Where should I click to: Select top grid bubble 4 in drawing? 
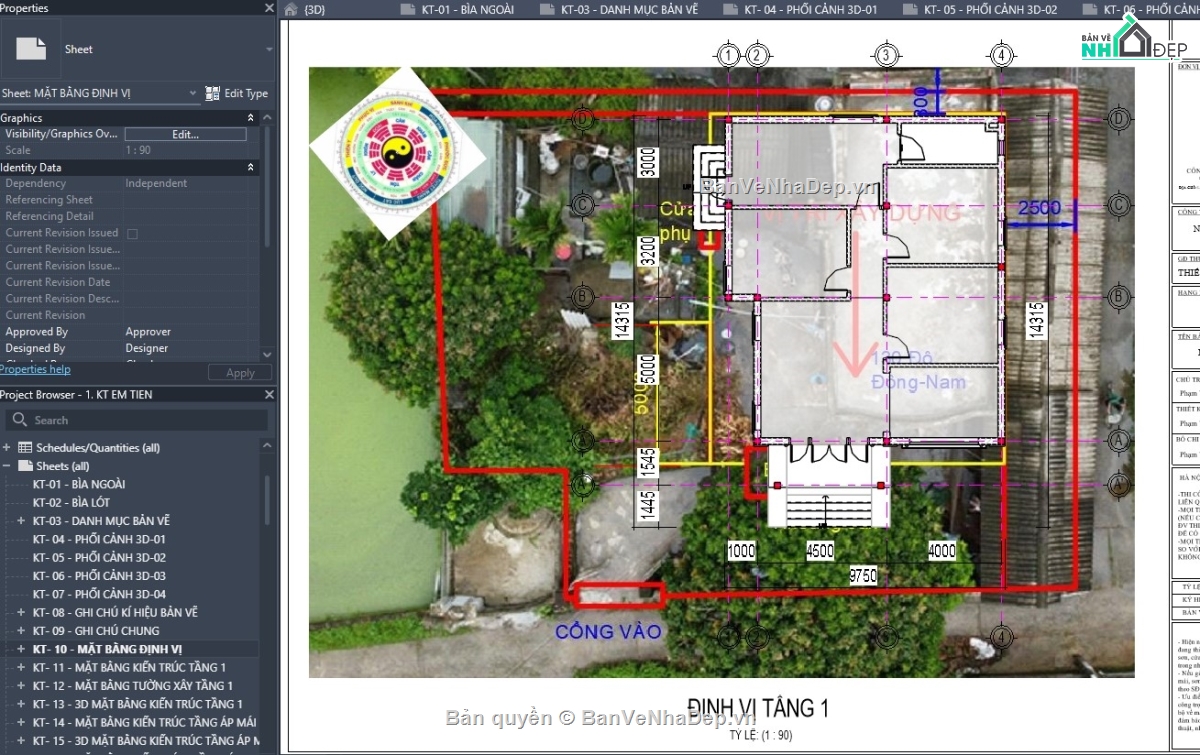coord(1002,54)
